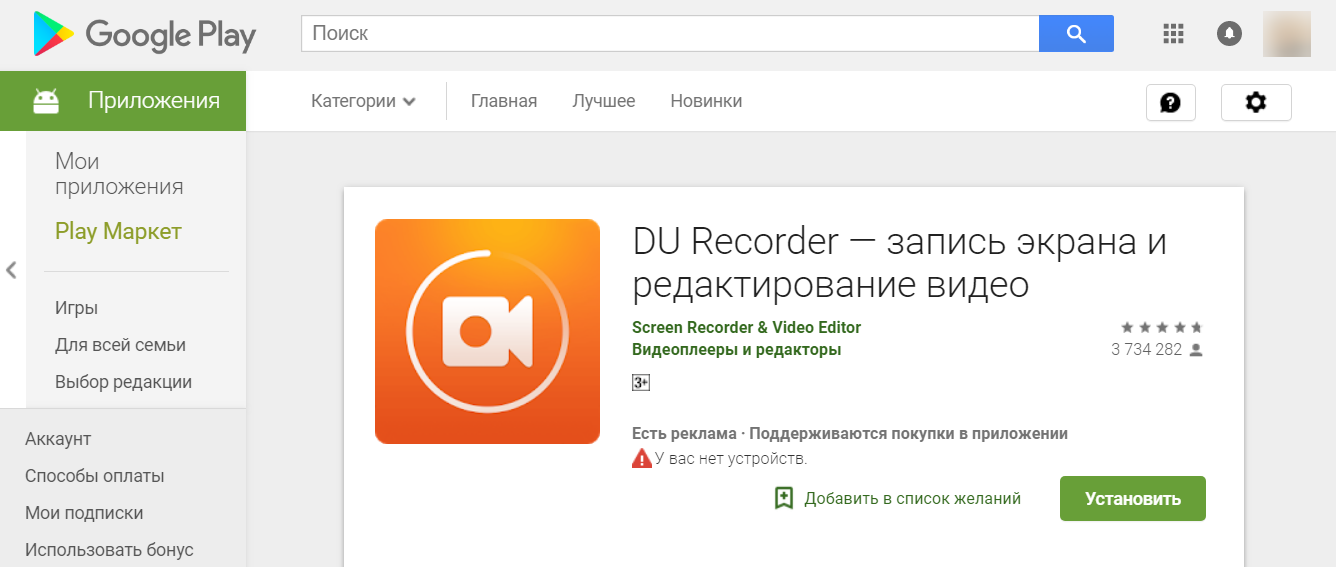Open the notifications bell
Viewport: 1336px width, 567px height.
pyautogui.click(x=1229, y=34)
